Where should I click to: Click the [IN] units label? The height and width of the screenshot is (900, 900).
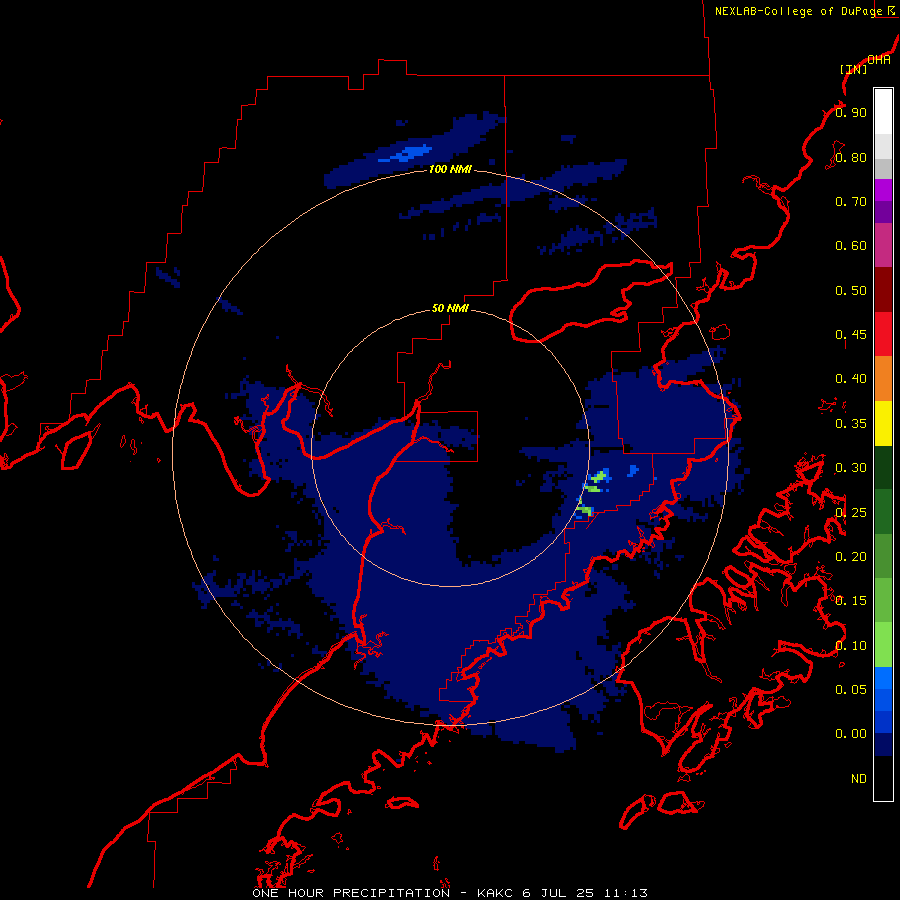(854, 69)
